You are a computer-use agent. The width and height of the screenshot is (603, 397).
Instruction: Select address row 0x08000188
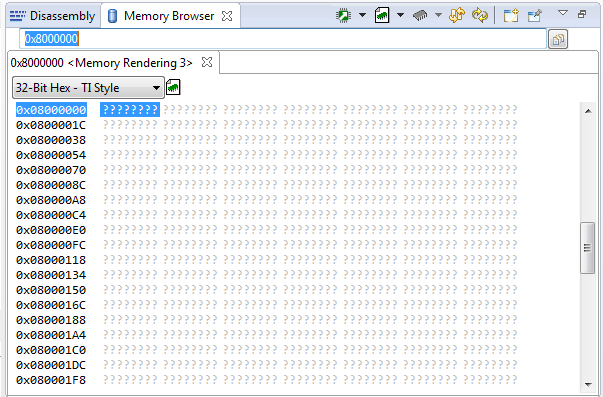click(x=51, y=320)
